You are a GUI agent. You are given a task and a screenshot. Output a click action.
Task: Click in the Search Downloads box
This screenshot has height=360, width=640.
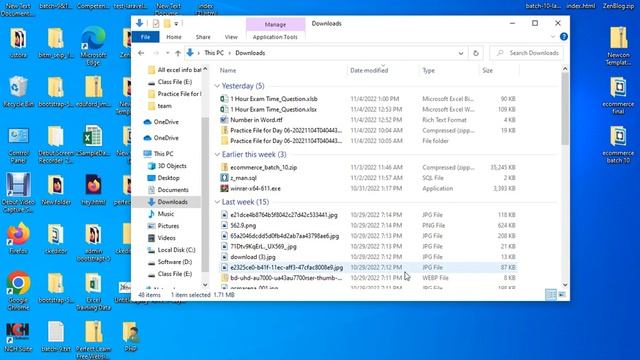click(527, 53)
